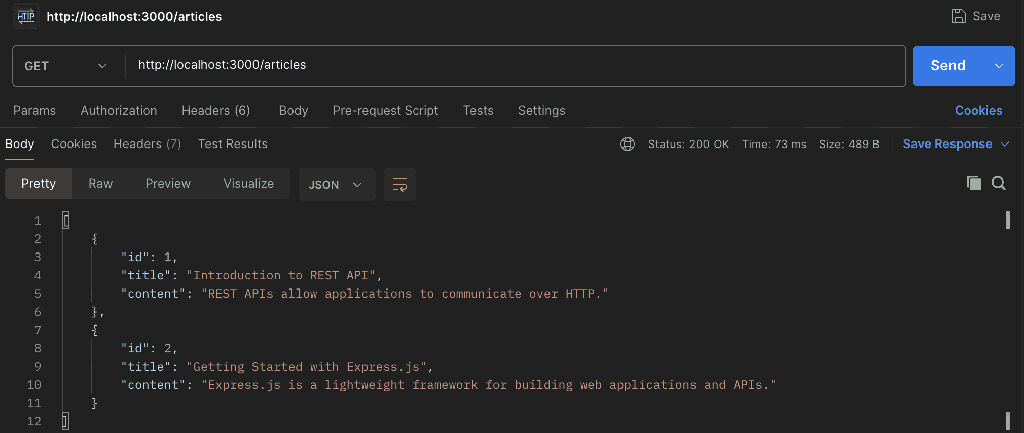Image resolution: width=1024 pixels, height=433 pixels.
Task: Click the "Getting Started with Express.js" value
Action: pos(307,366)
